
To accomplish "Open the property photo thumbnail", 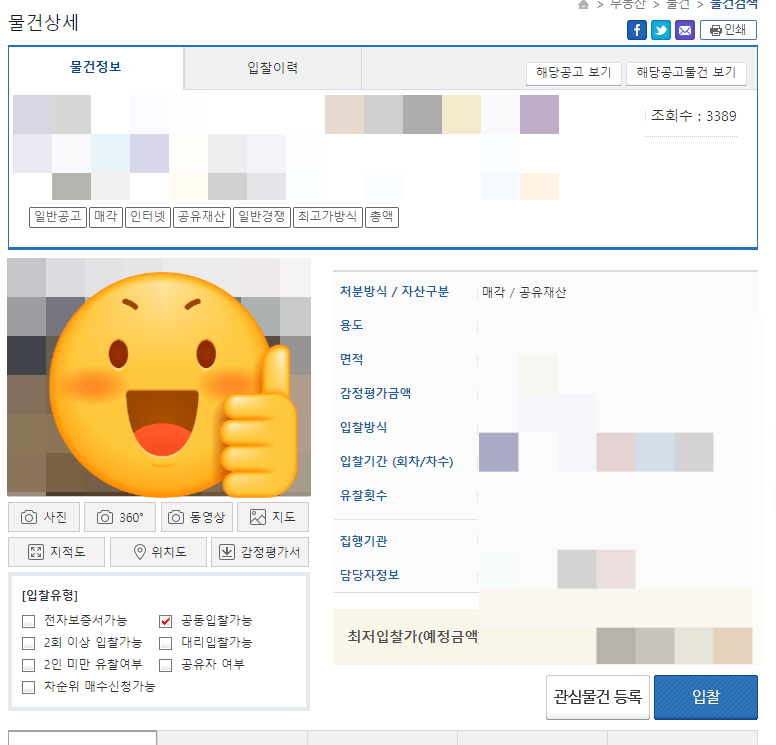I will pos(159,377).
